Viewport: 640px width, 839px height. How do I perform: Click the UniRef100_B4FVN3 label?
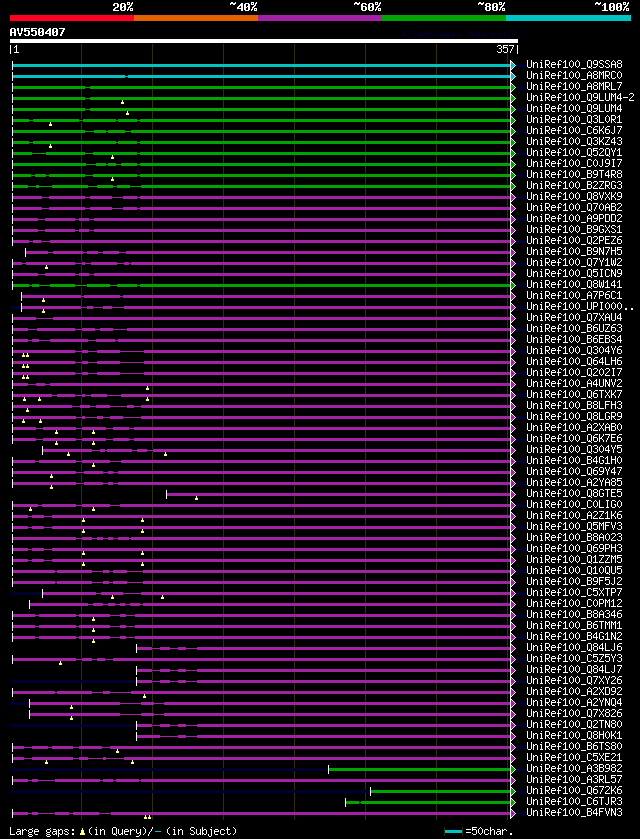[574, 813]
